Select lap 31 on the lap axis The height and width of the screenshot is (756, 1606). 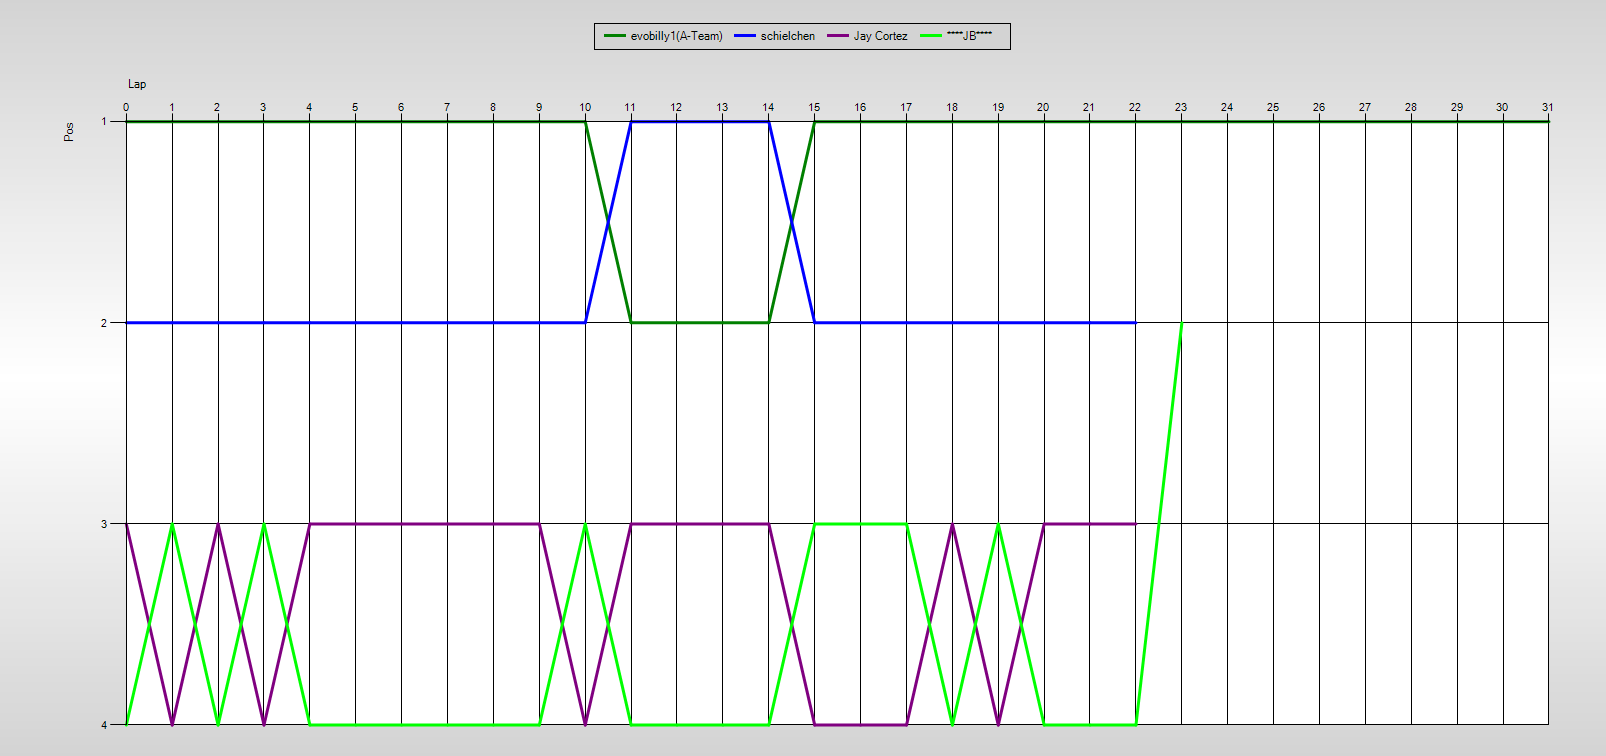click(x=1547, y=107)
